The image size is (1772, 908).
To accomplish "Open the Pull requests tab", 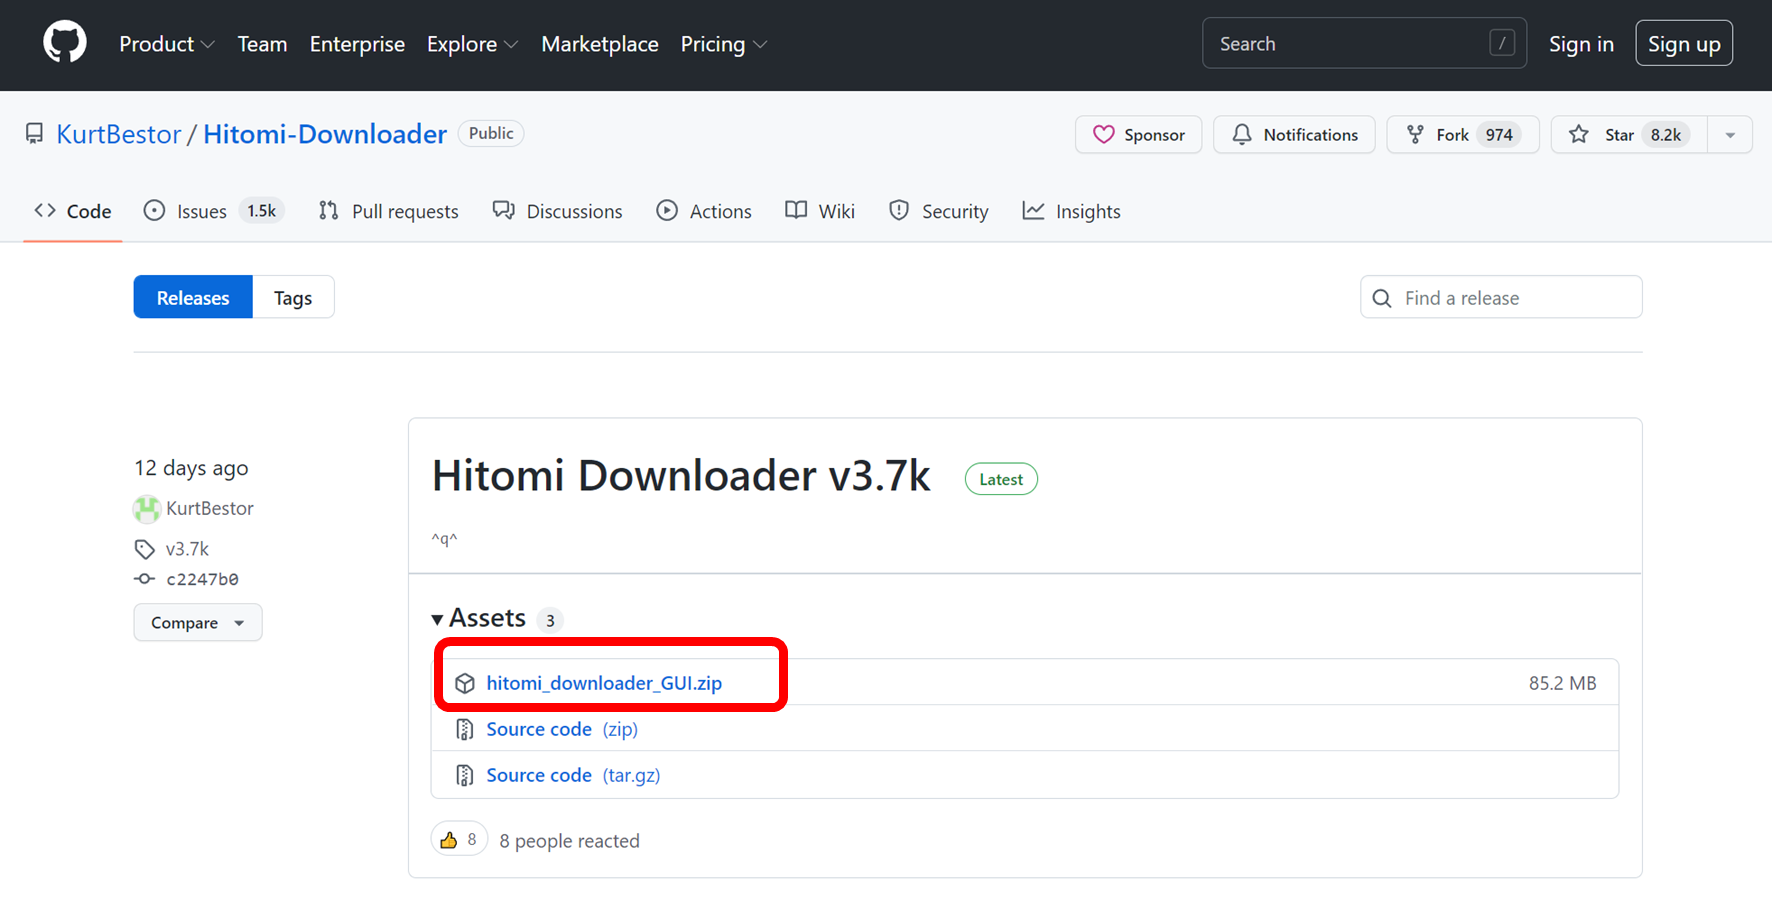I will [388, 211].
